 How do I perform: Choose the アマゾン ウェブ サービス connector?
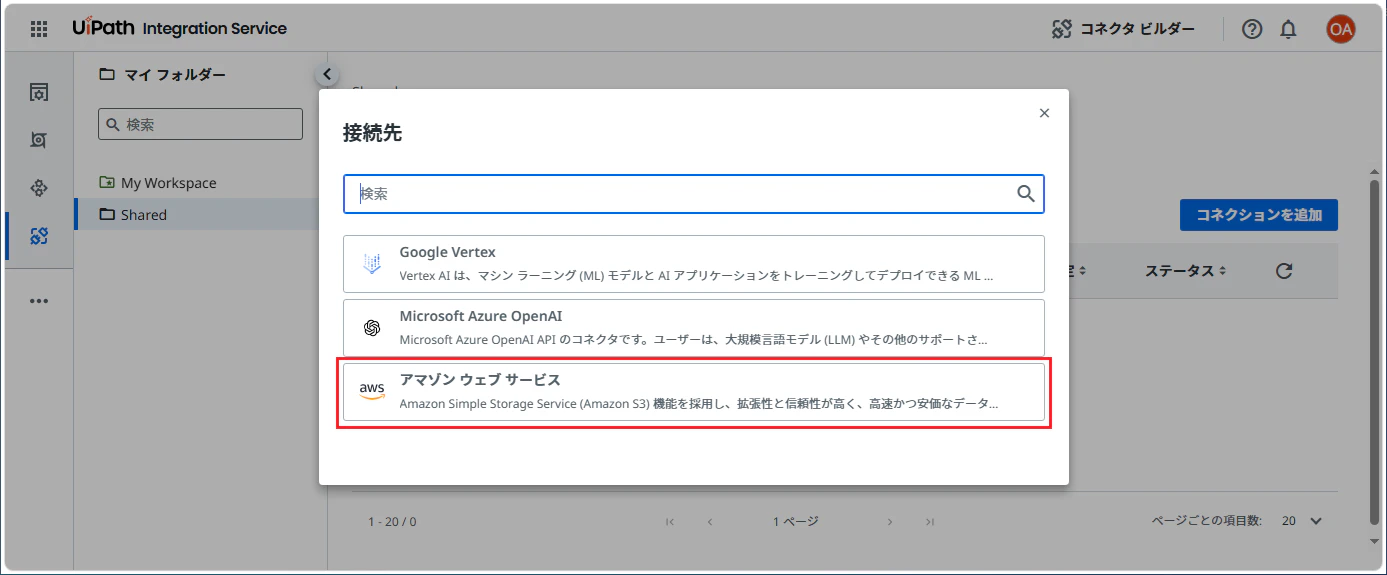click(x=694, y=392)
